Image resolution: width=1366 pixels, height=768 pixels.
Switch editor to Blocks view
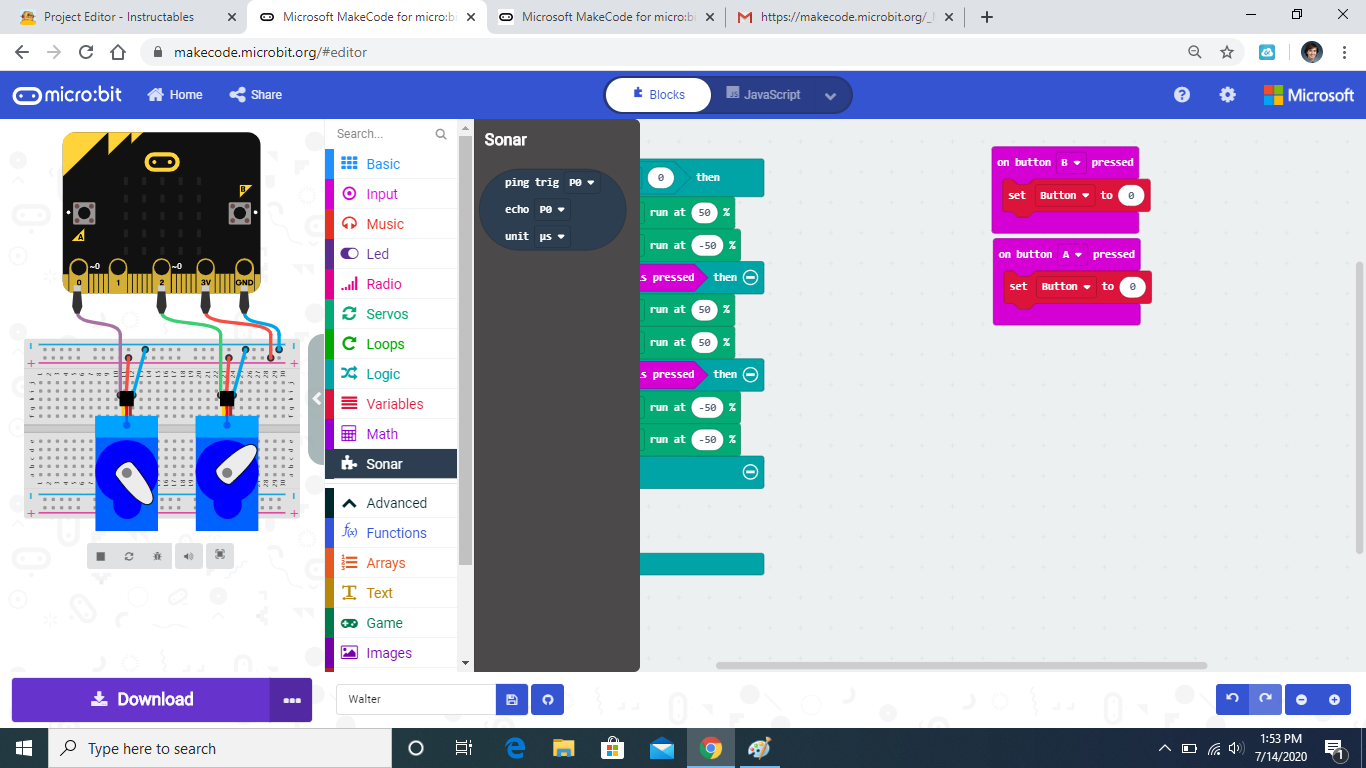(x=659, y=95)
